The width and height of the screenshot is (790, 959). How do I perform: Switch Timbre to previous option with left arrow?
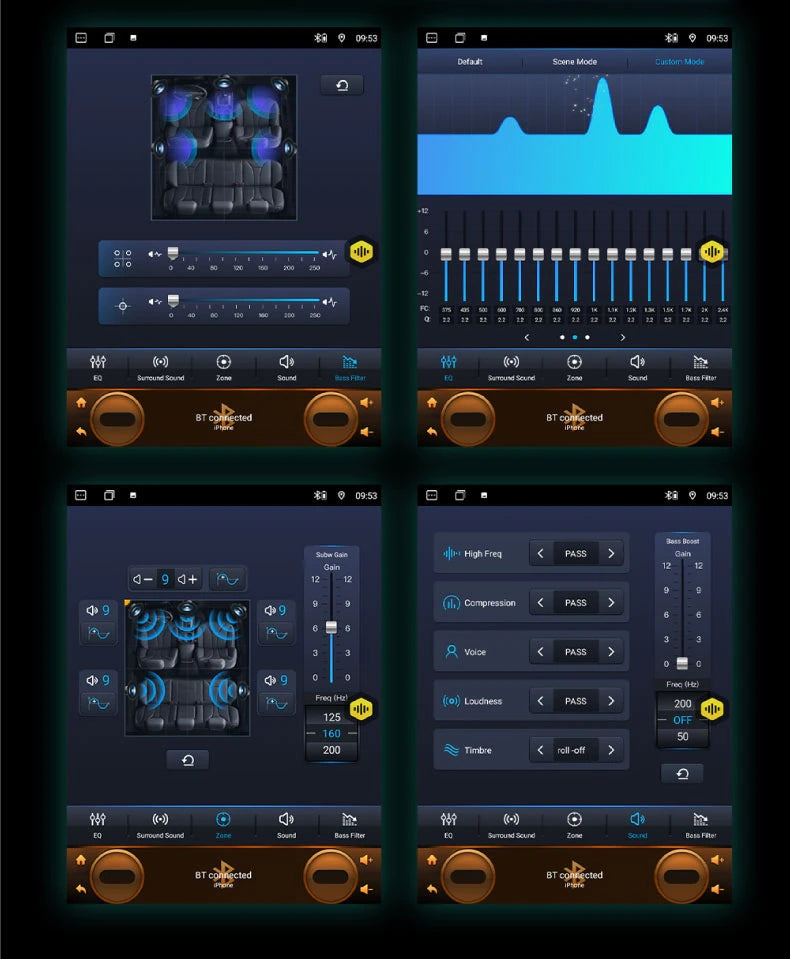click(541, 750)
